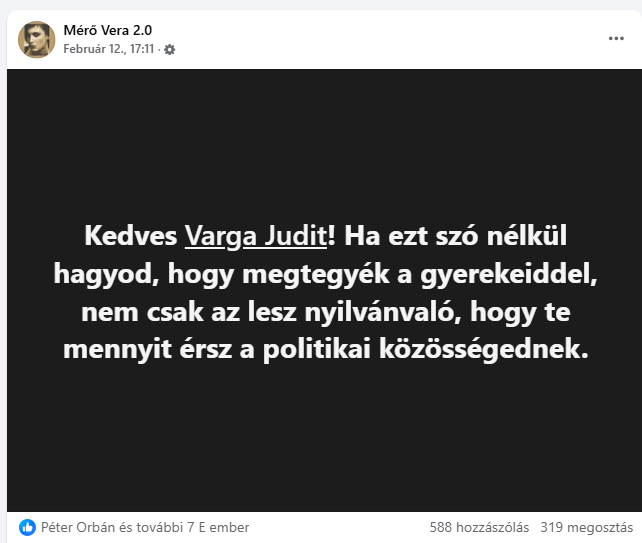Follow the tagged Varga Judit link
The image size is (642, 543).
pos(256,236)
